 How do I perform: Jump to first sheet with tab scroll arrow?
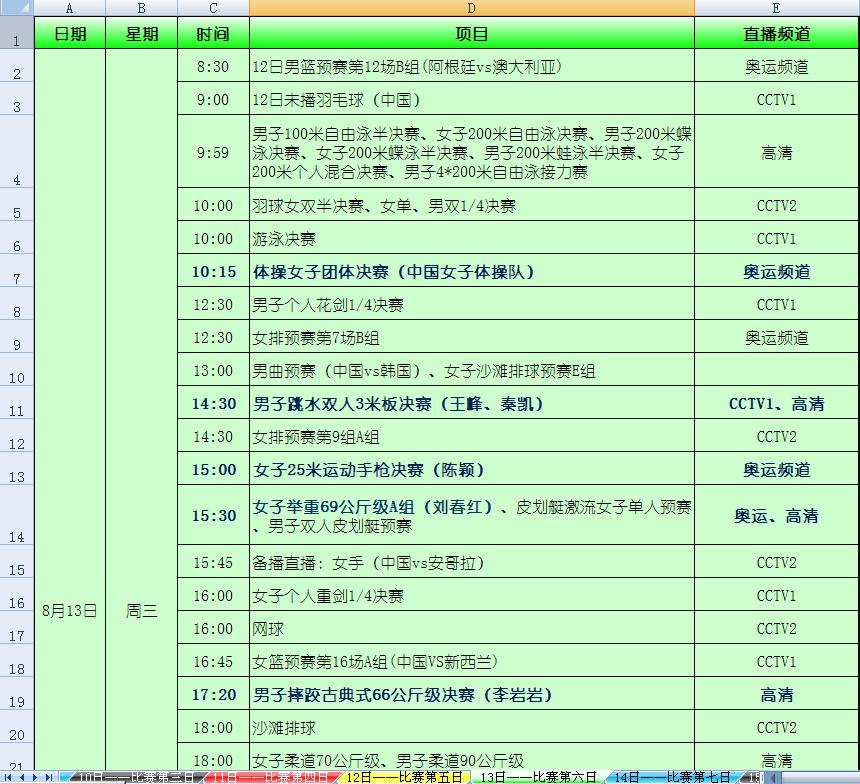click(x=9, y=777)
